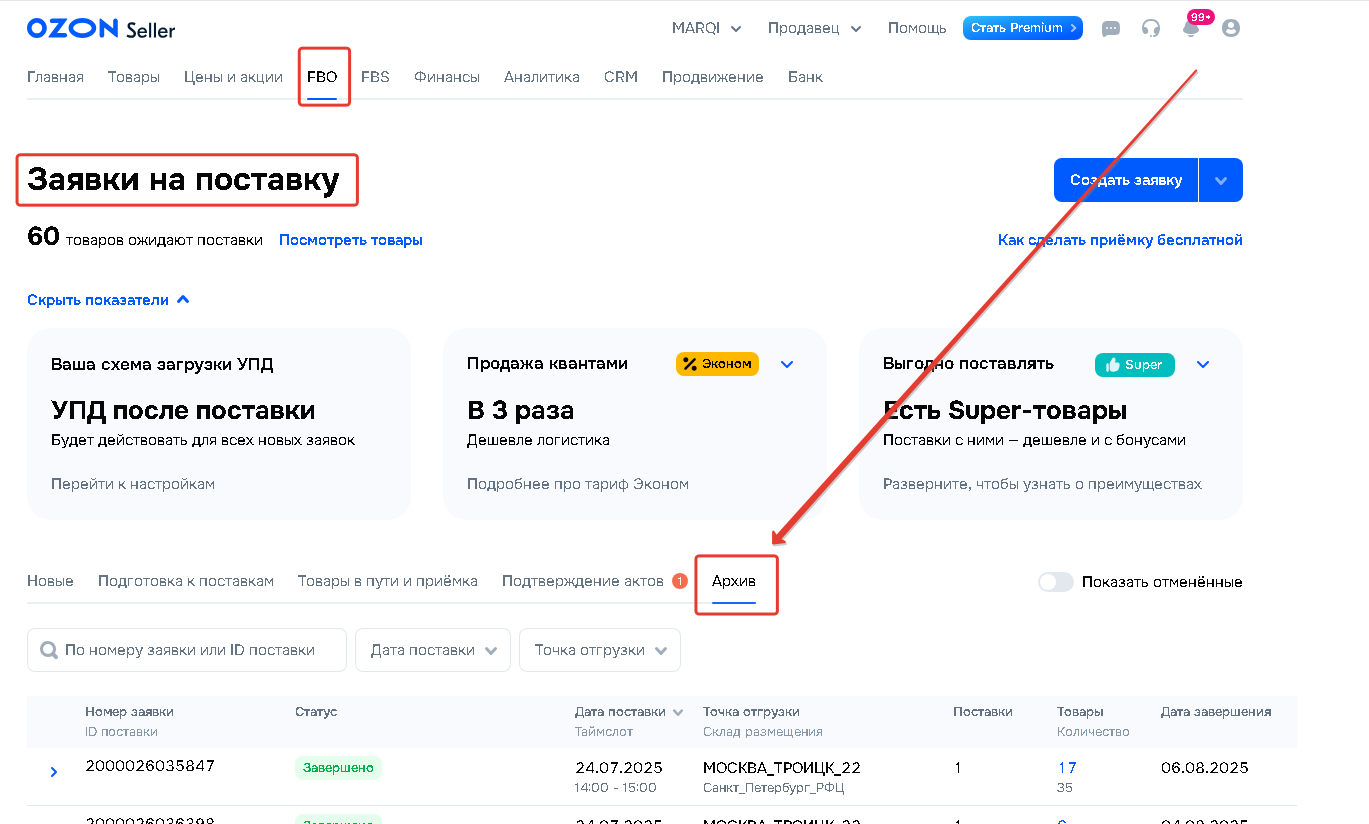The width and height of the screenshot is (1369, 824).
Task: Click the Эконом percent badge
Action: pos(717,364)
